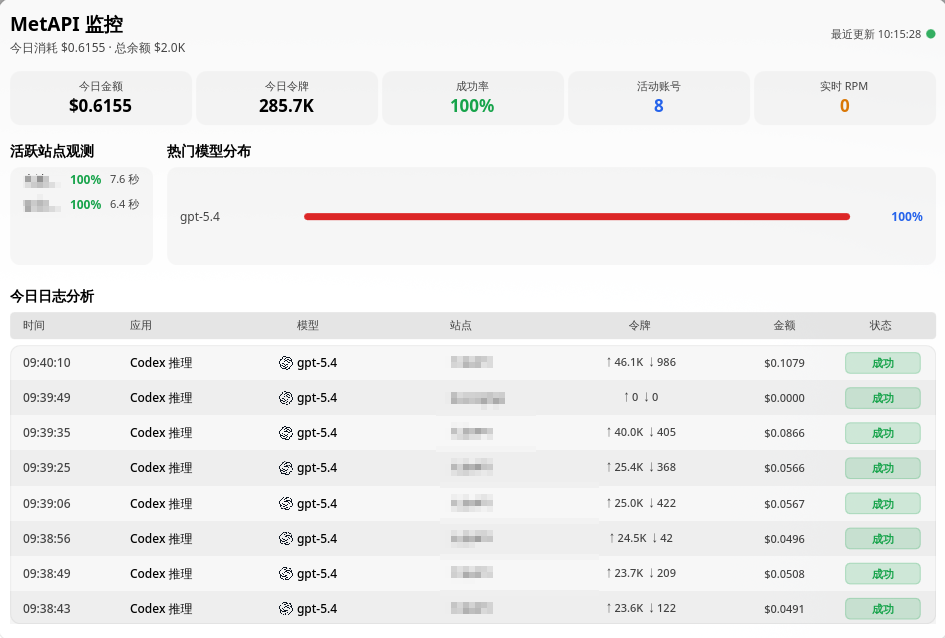Open the 今日金额 $0.6155 card

tap(101, 98)
